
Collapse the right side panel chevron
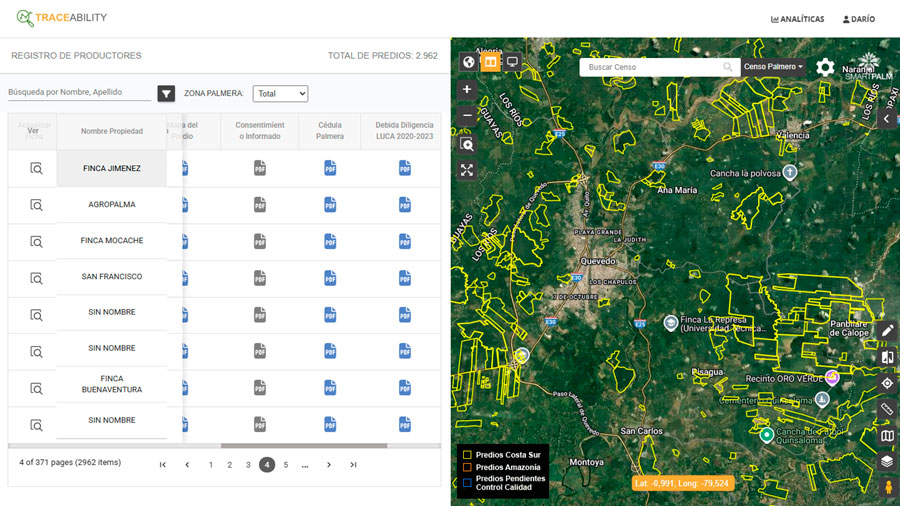[x=886, y=118]
